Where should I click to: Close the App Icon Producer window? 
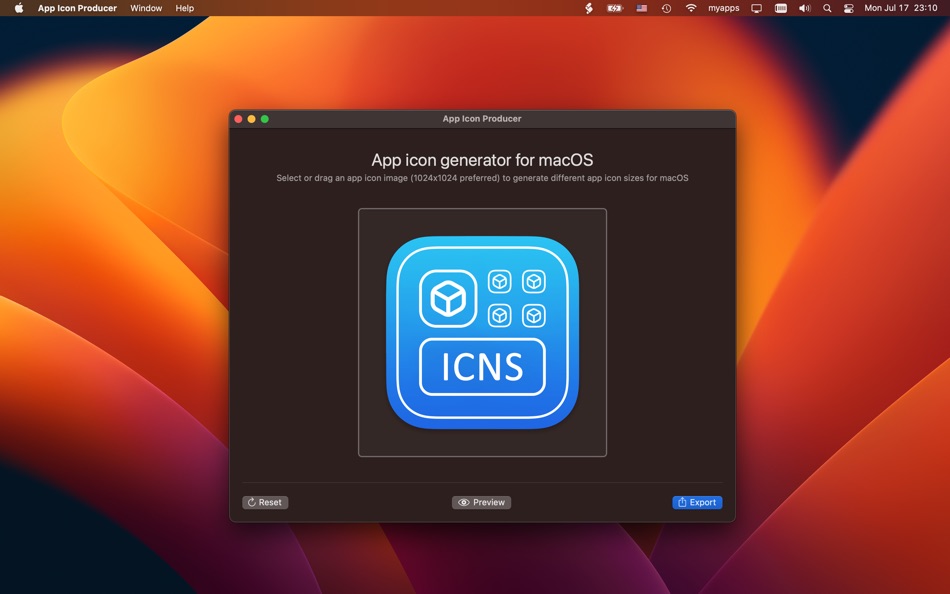(x=239, y=119)
